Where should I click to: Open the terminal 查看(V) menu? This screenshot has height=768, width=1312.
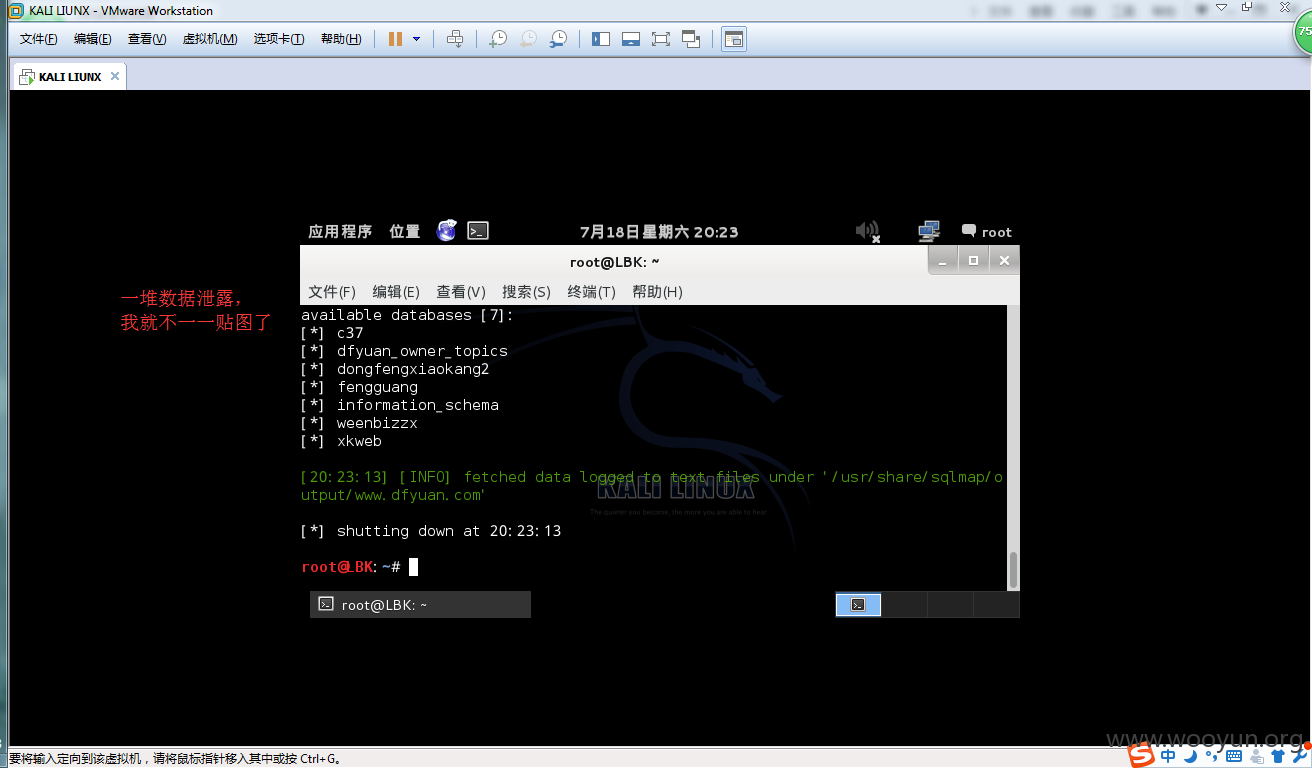click(x=461, y=291)
